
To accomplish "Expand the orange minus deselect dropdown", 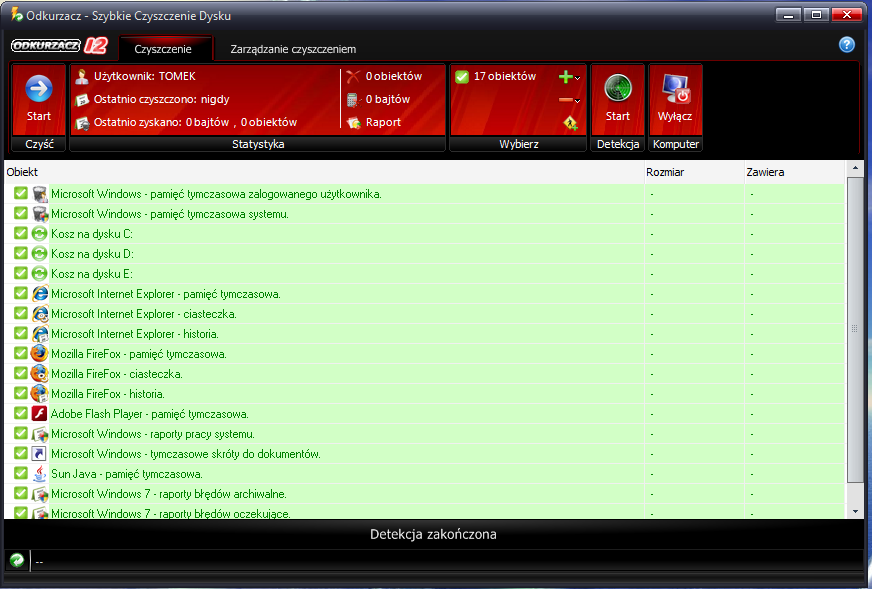I will click(569, 100).
